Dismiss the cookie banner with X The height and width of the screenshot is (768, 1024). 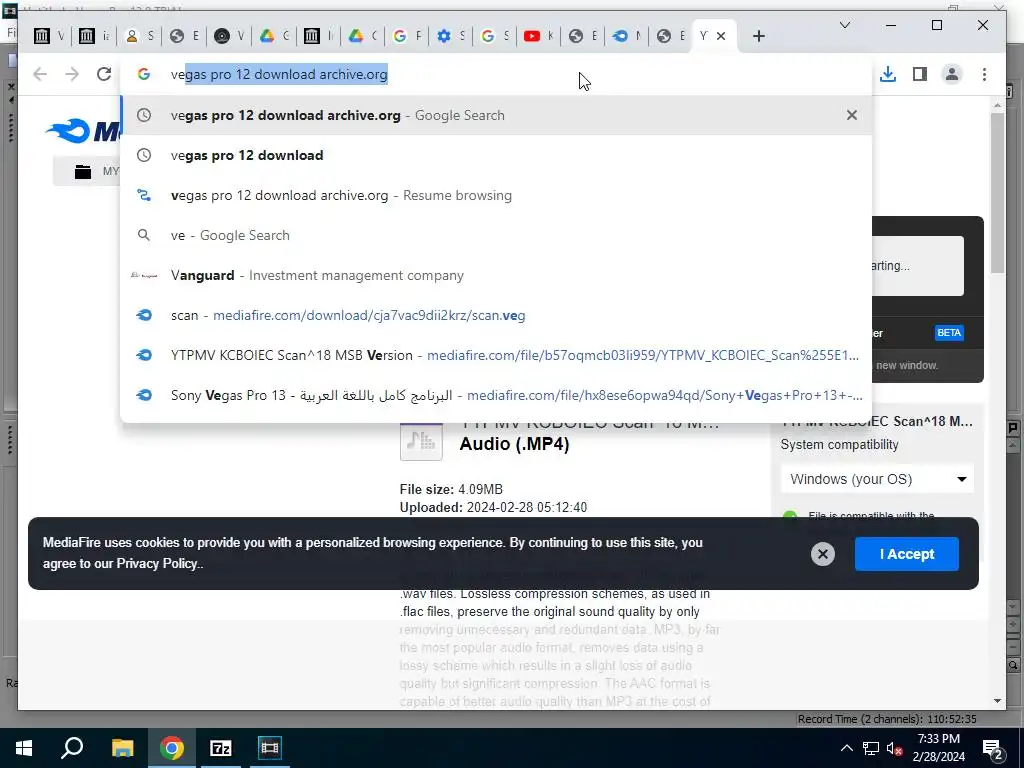pos(823,554)
